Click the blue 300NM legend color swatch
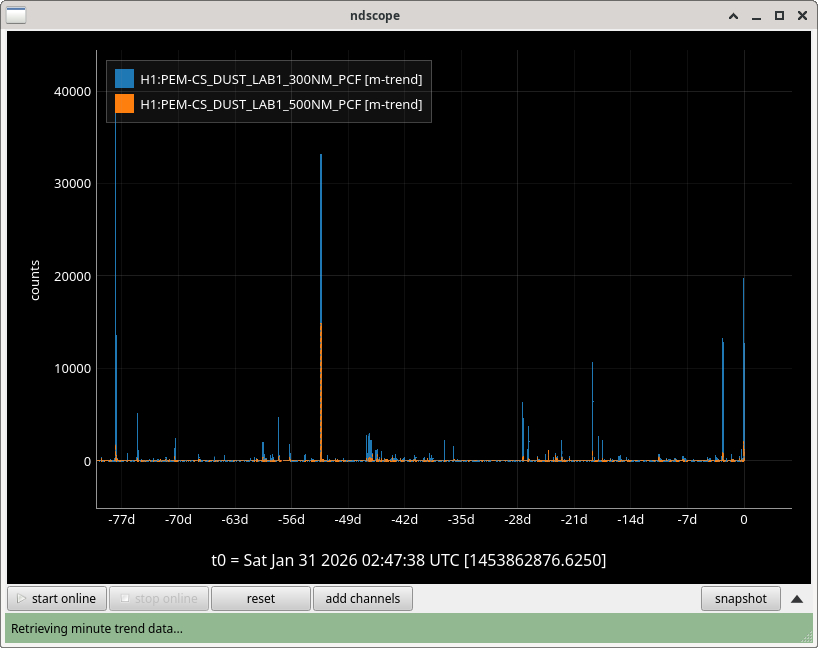This screenshot has height=648, width=818. pyautogui.click(x=125, y=79)
